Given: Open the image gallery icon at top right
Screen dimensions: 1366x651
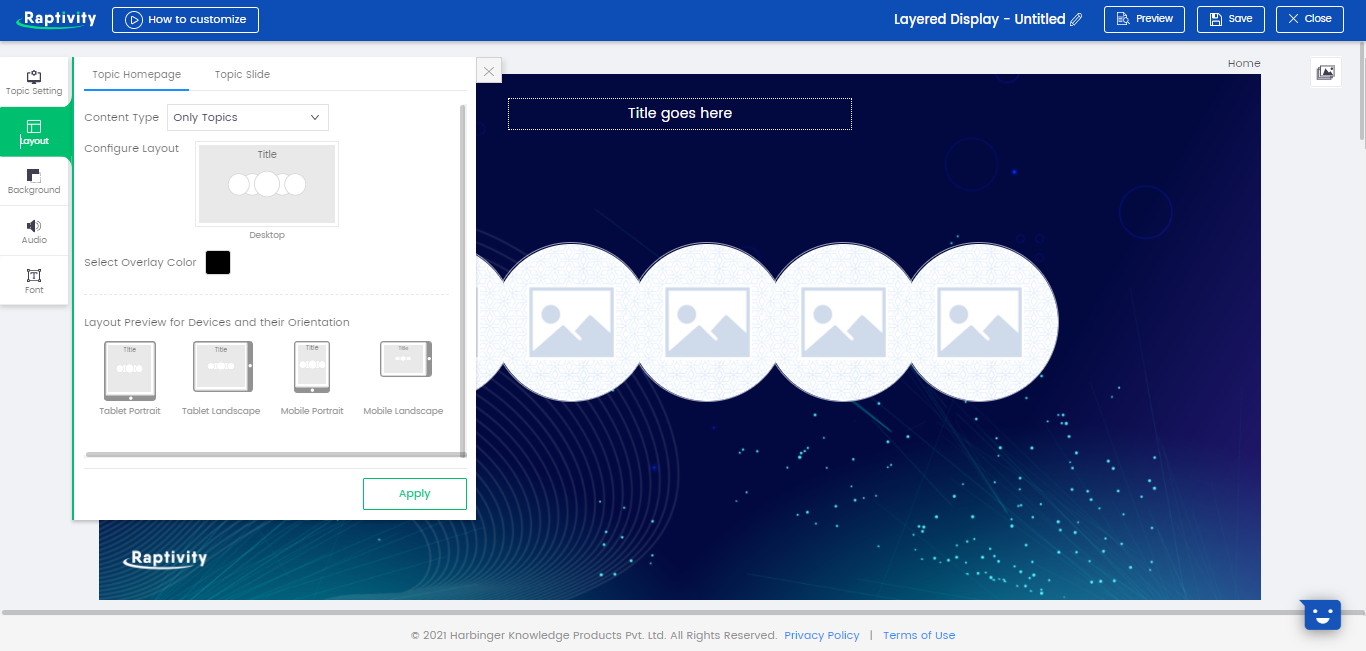Looking at the screenshot, I should (1325, 72).
